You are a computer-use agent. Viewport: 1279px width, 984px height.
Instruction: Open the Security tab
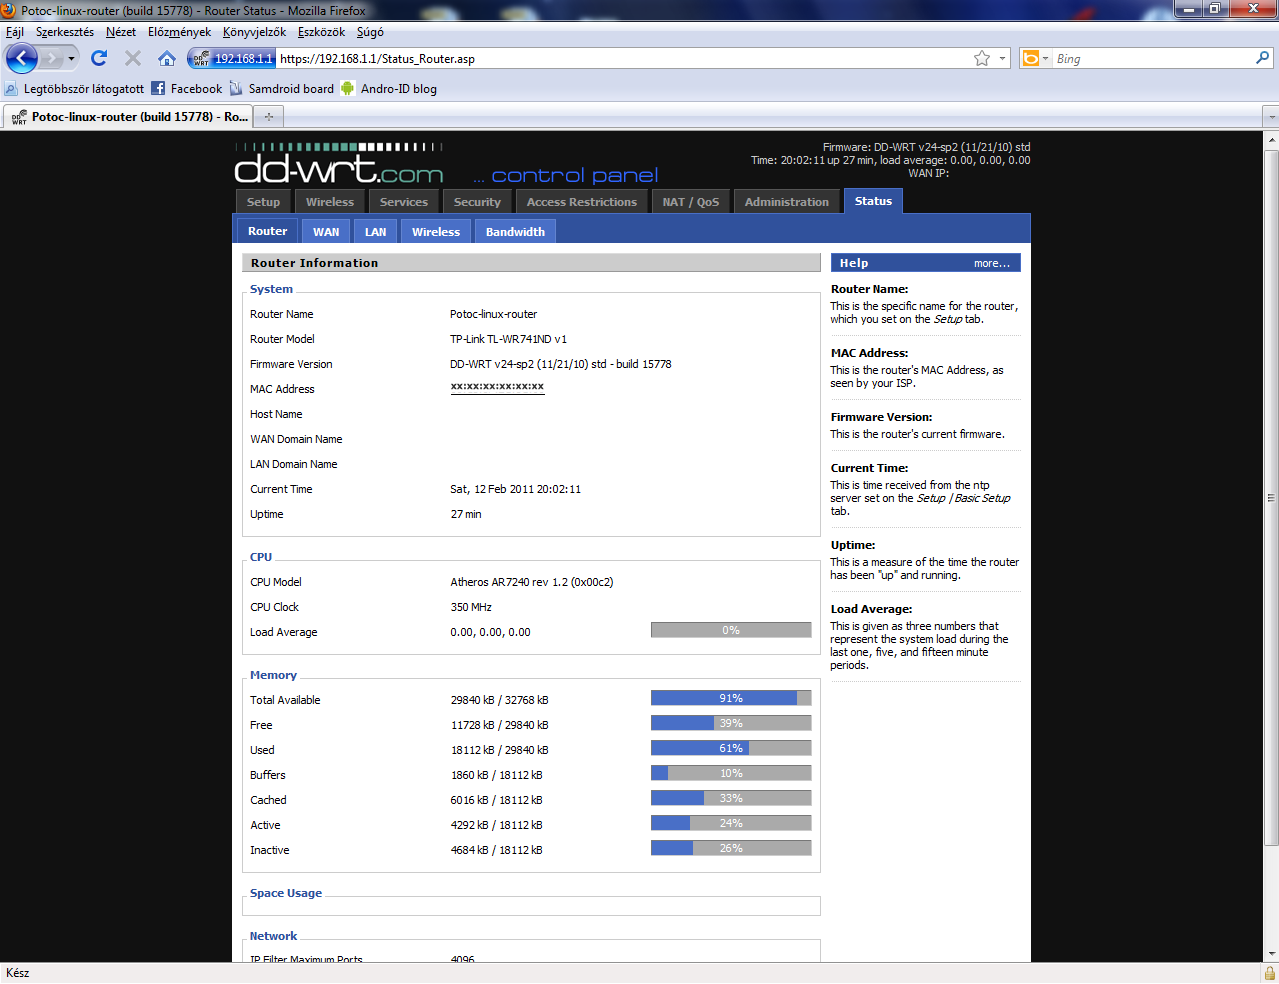477,202
